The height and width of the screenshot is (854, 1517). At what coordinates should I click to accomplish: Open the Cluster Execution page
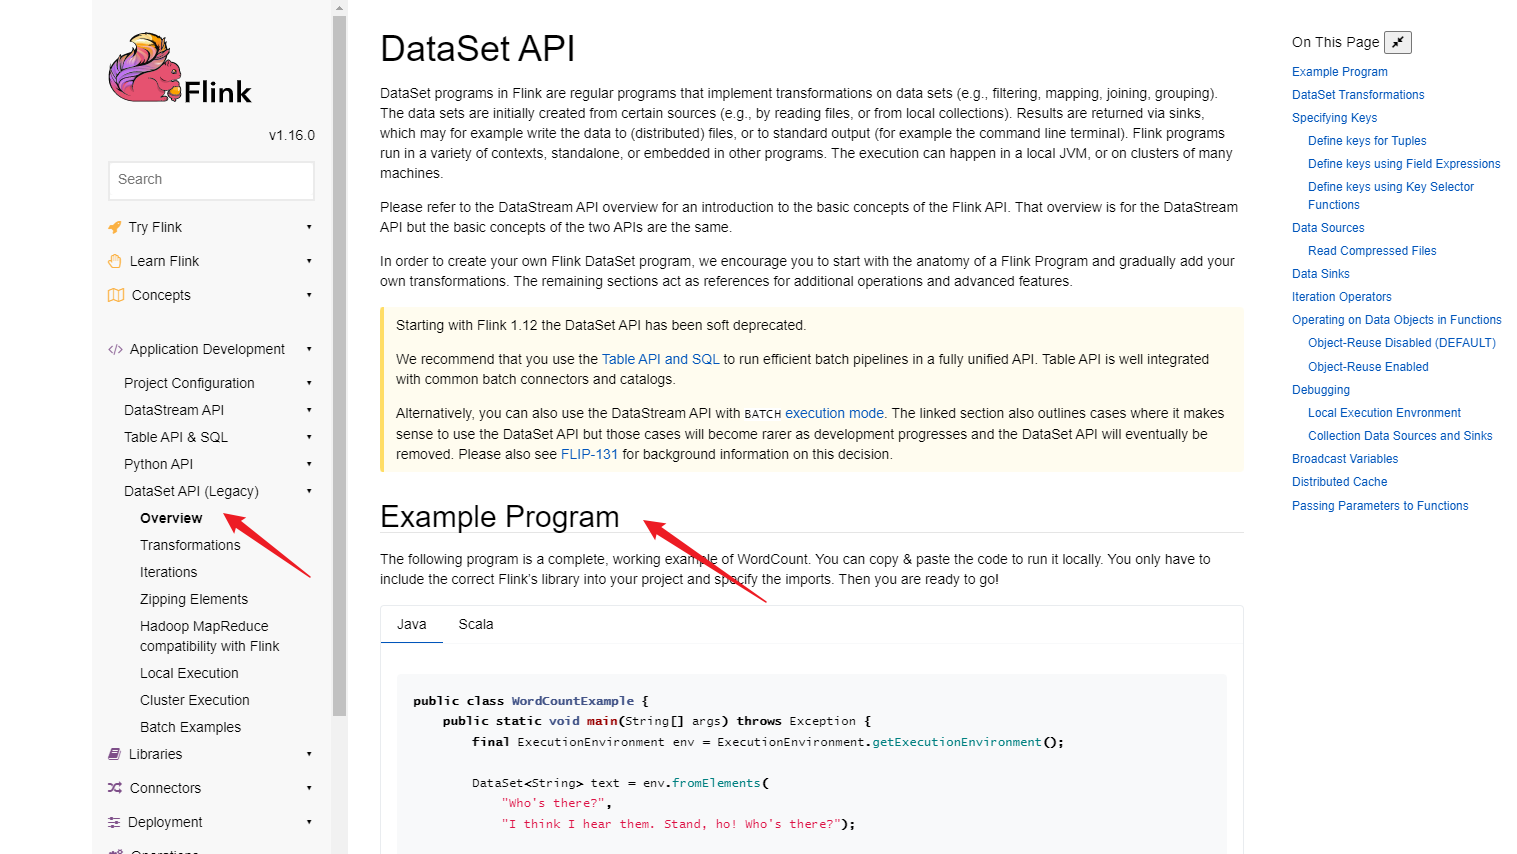pos(195,700)
